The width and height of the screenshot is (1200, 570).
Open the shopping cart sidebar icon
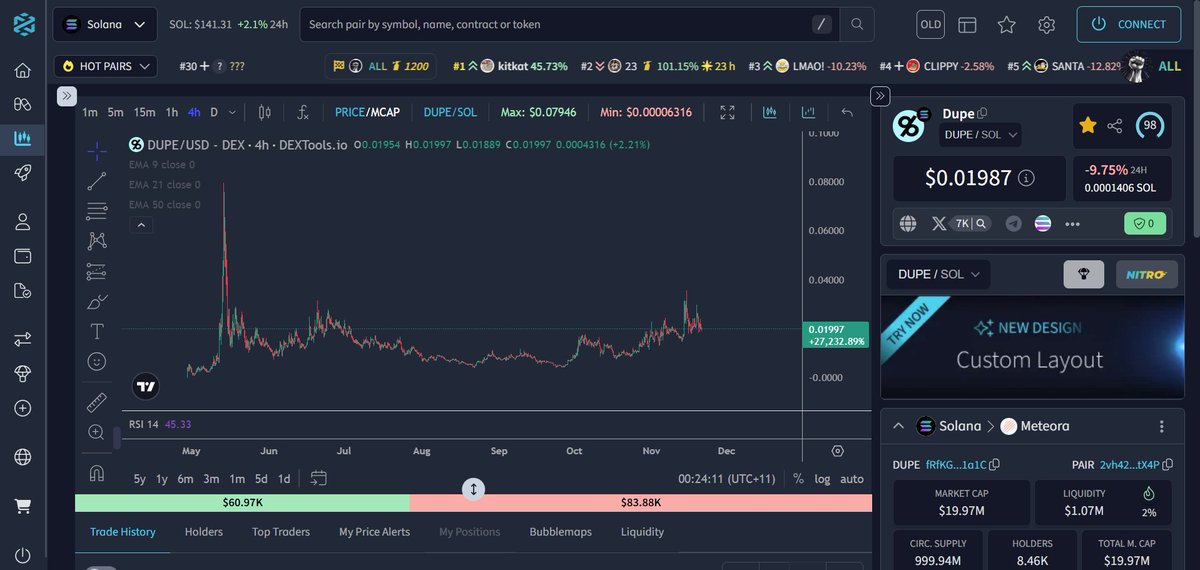[22, 507]
